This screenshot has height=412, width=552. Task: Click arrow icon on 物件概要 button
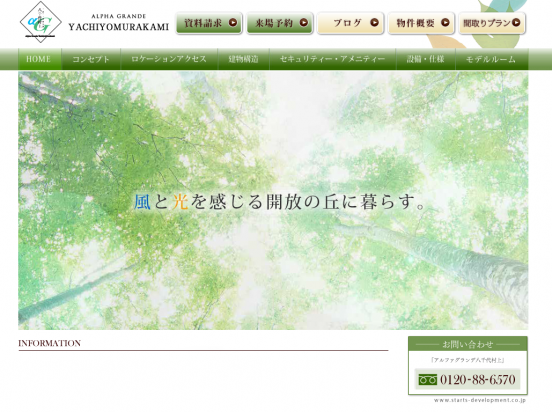click(445, 23)
